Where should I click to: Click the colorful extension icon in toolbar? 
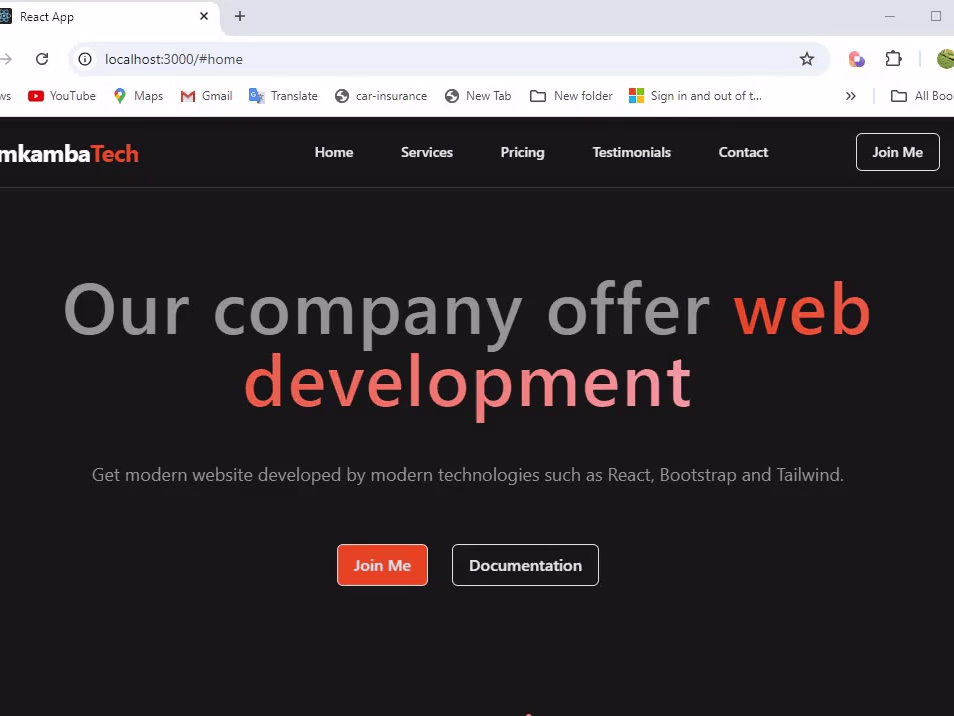click(856, 59)
